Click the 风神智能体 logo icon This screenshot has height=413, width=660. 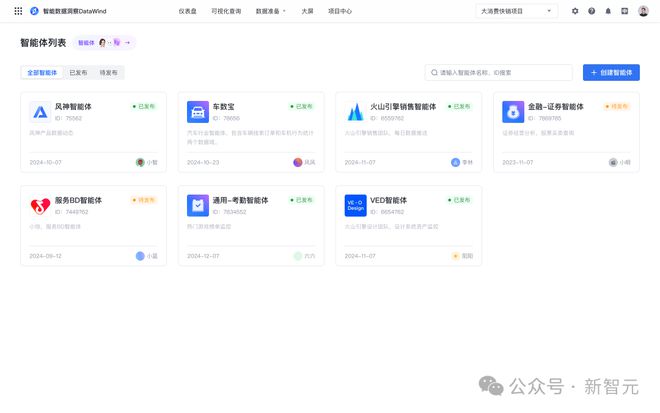tap(40, 112)
